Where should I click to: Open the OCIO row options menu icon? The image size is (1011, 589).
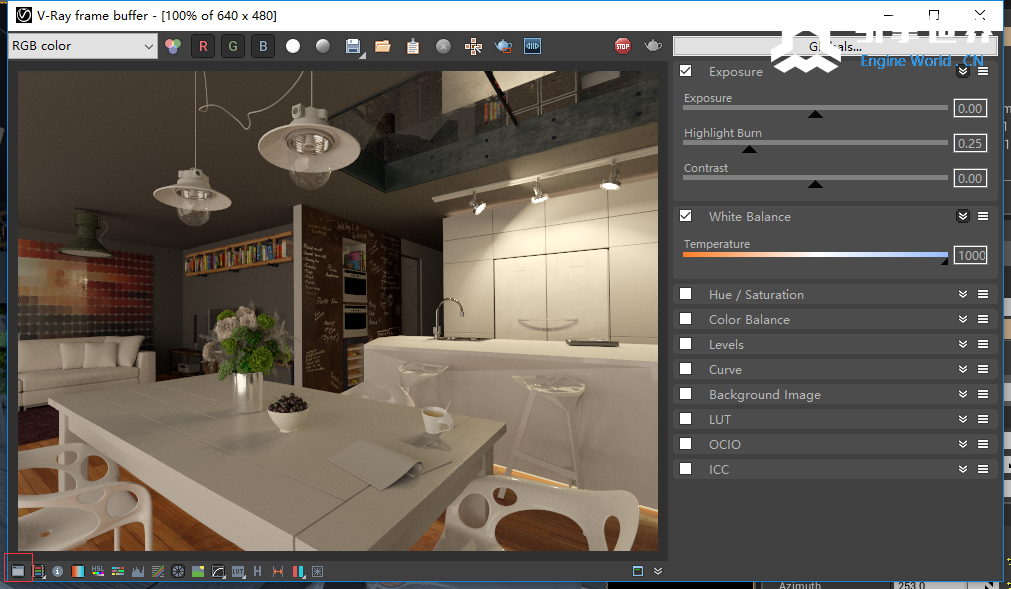coord(983,444)
